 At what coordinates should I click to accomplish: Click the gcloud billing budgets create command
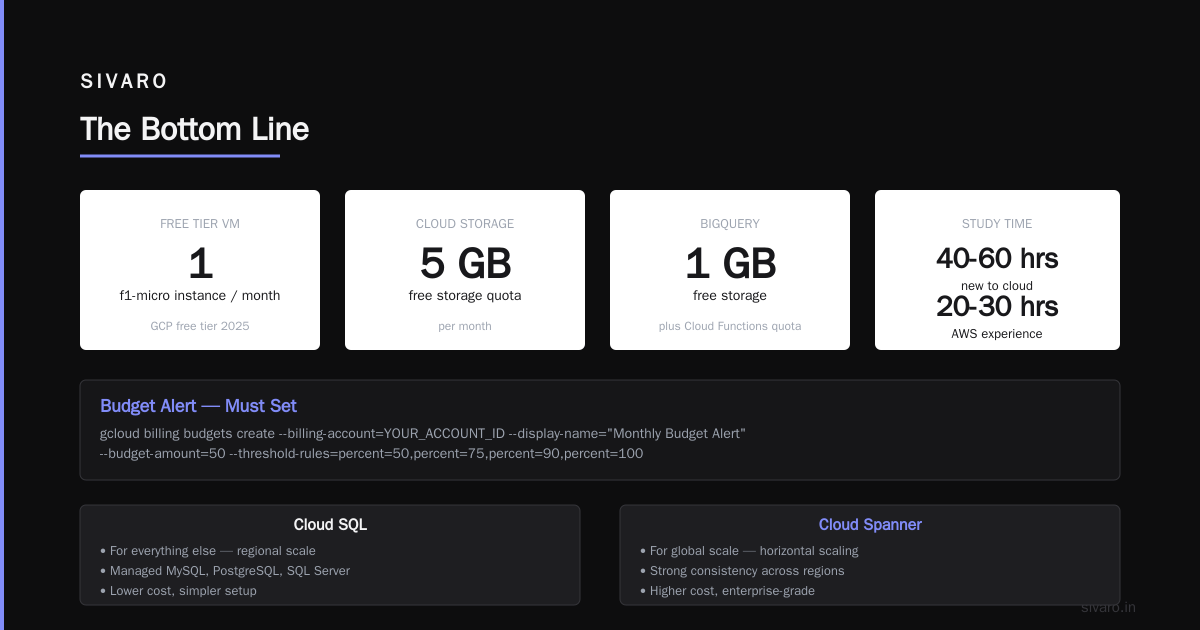[x=423, y=434]
